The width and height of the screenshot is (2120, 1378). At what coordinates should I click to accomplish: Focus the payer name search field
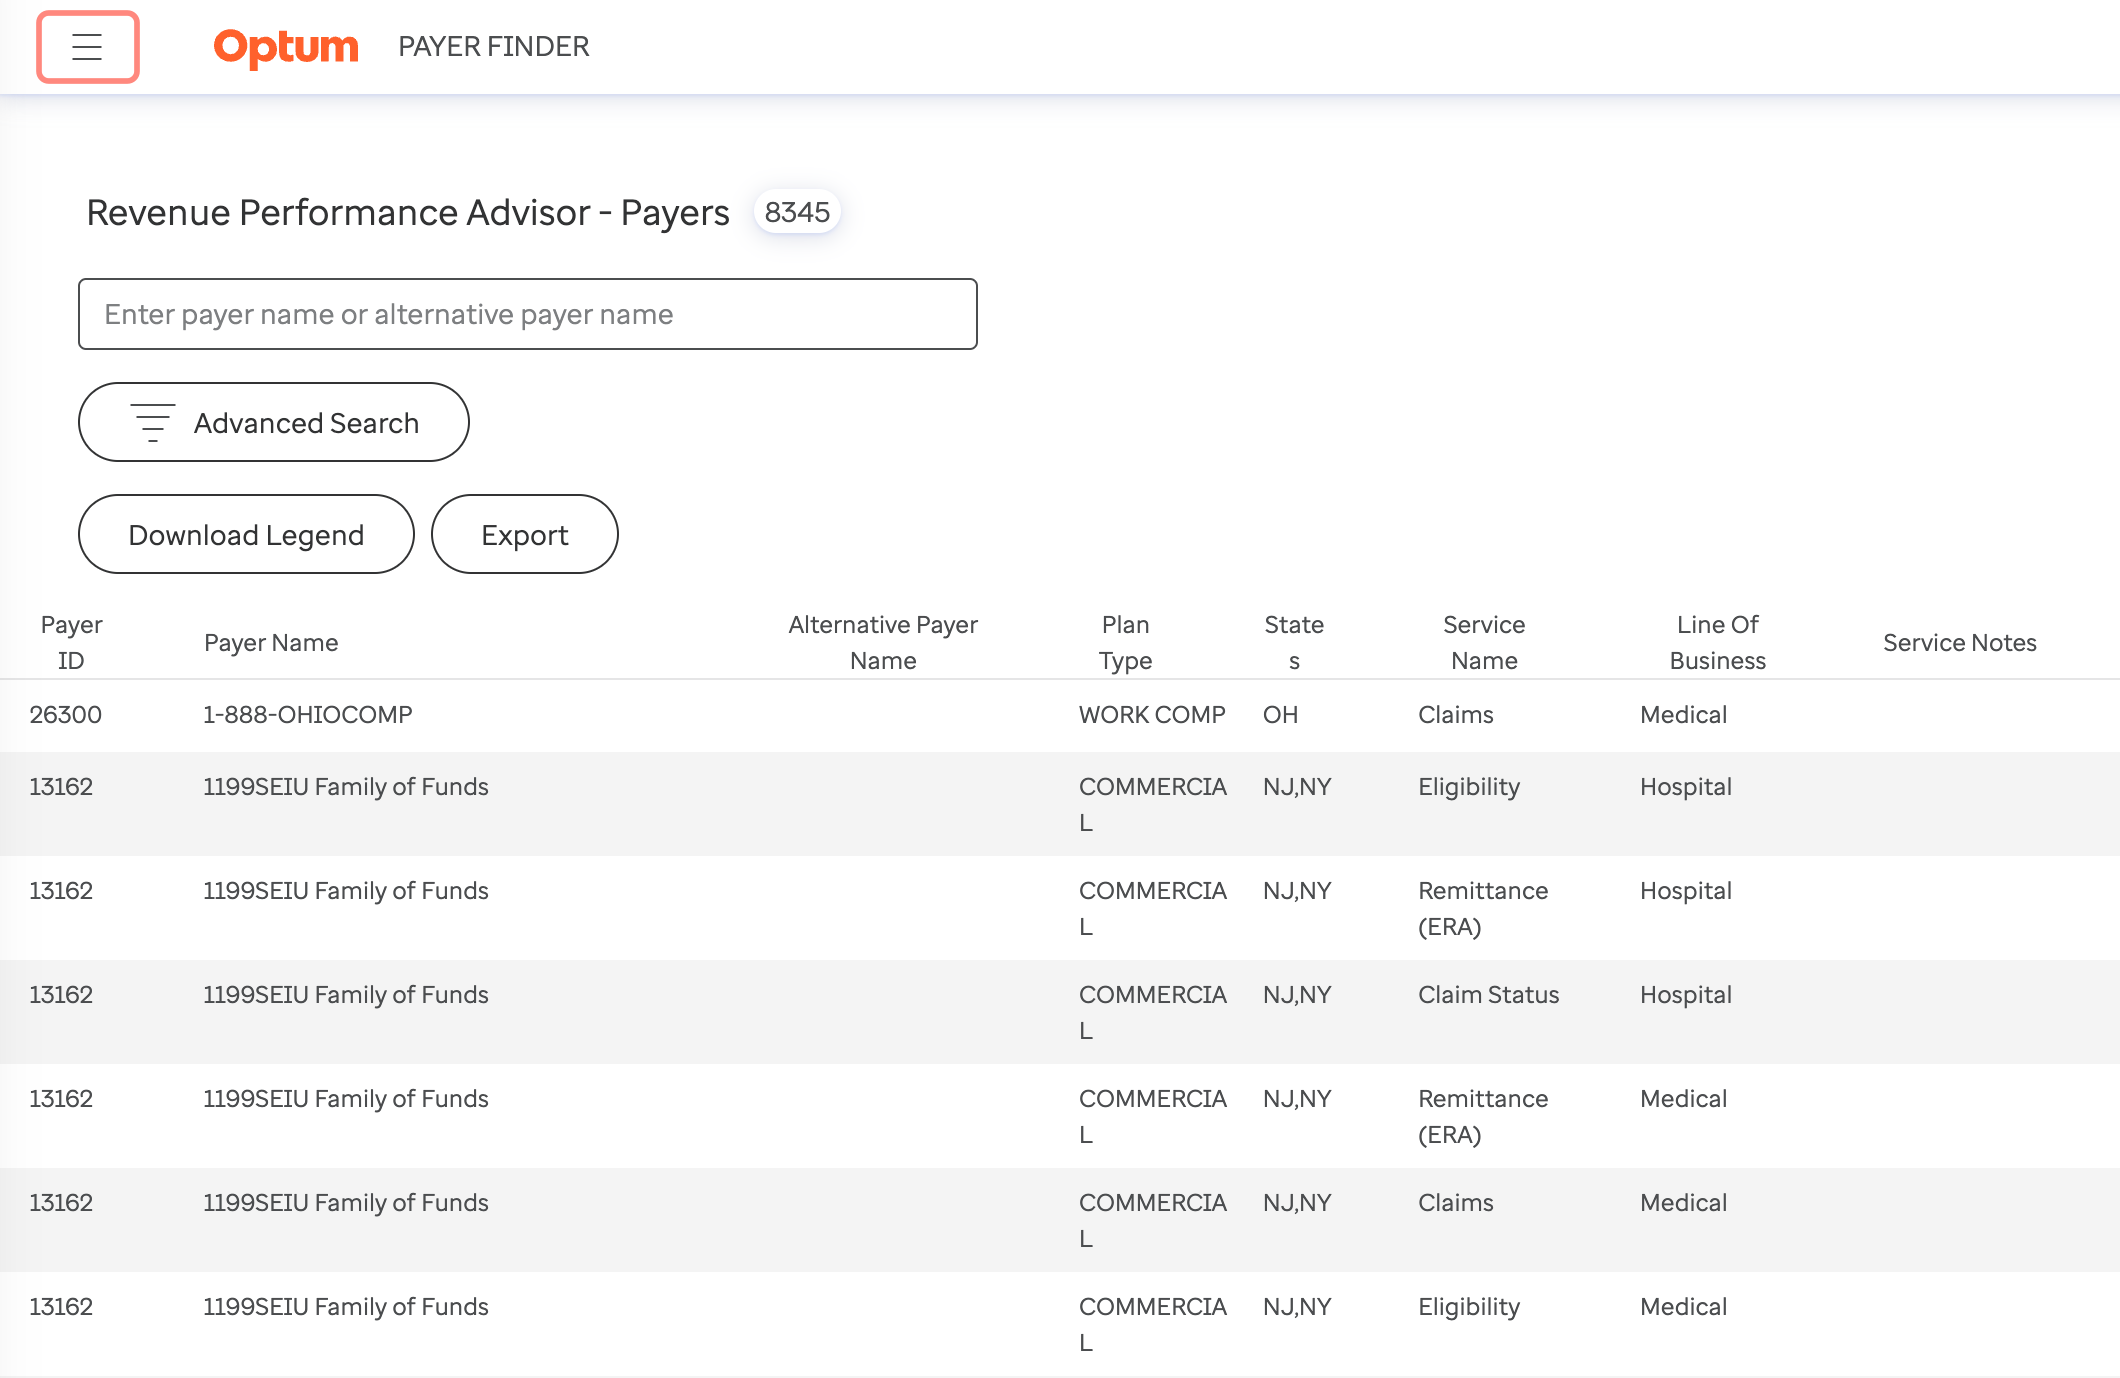click(x=528, y=314)
